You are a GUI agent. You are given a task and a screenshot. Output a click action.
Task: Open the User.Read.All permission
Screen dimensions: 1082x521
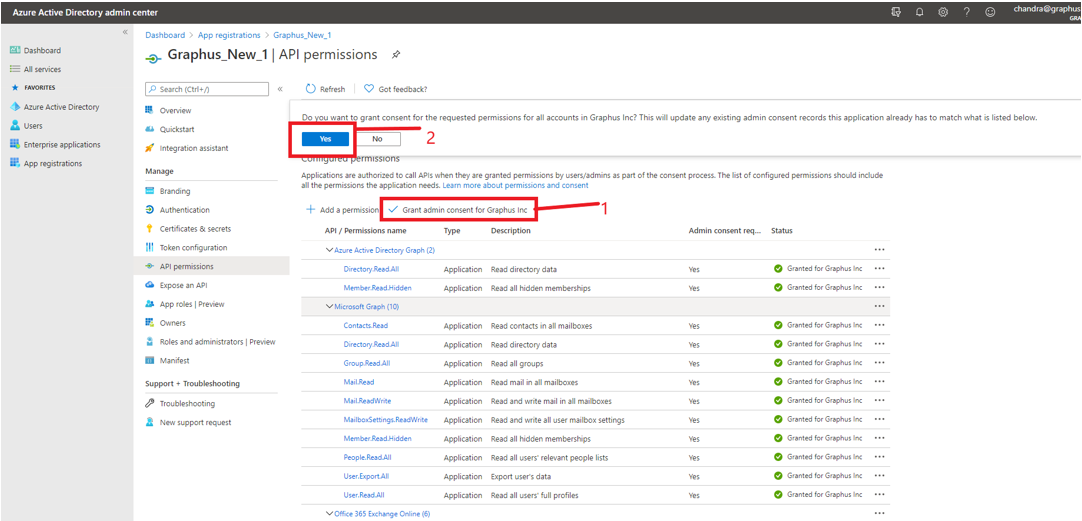tap(364, 495)
